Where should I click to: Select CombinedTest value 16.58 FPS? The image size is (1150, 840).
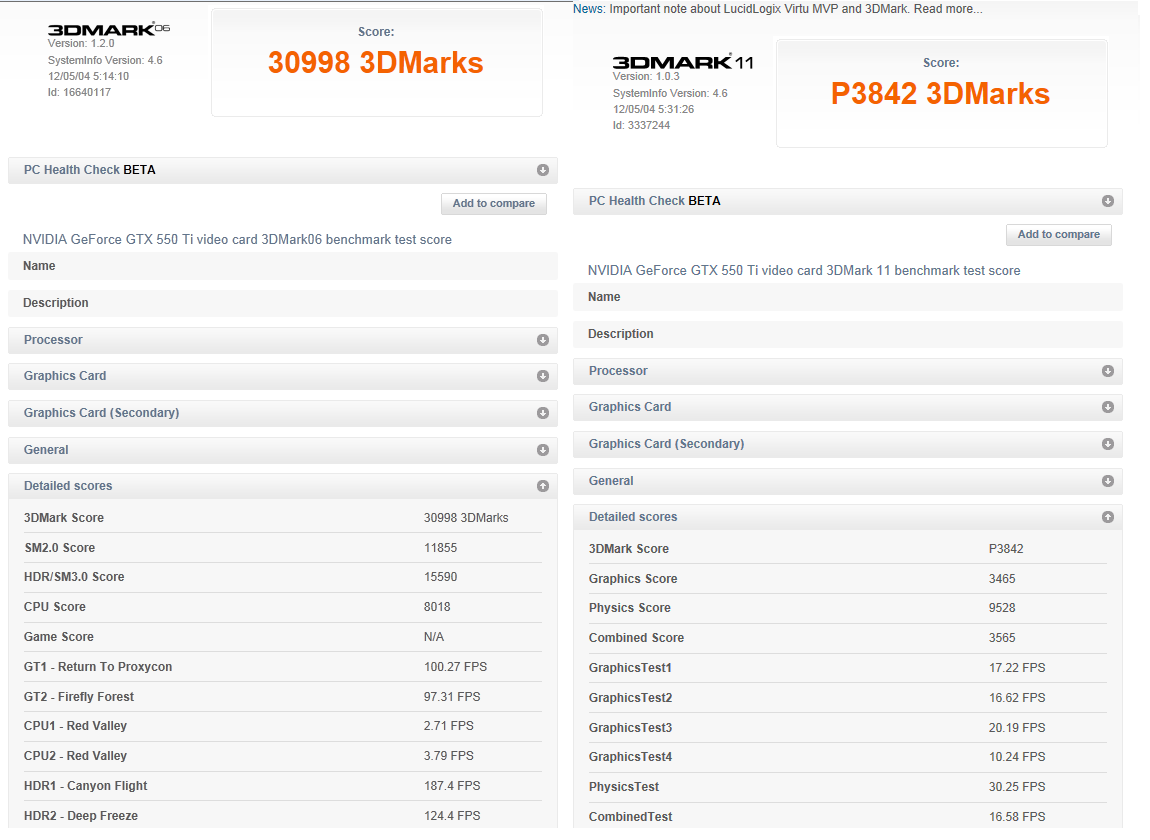(x=1017, y=817)
